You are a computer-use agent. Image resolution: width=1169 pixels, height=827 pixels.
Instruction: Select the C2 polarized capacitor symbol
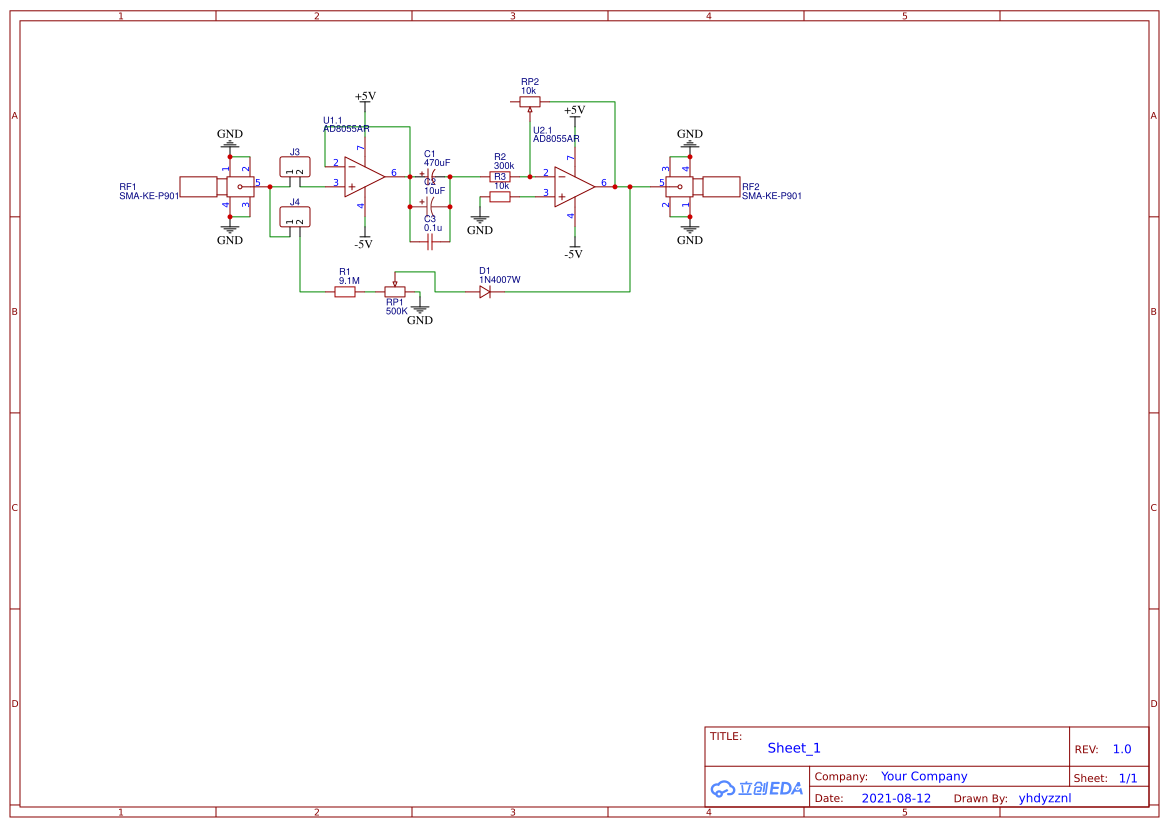(429, 207)
